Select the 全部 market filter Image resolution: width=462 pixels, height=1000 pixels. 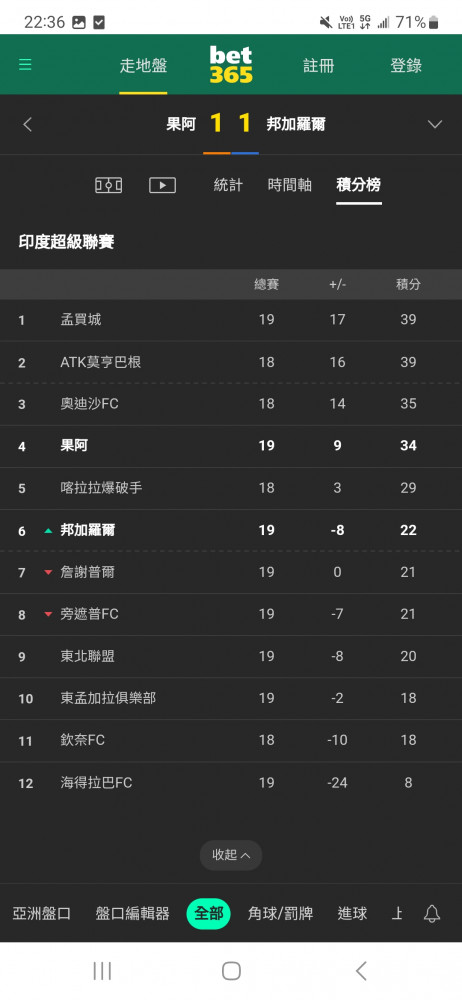pos(209,914)
